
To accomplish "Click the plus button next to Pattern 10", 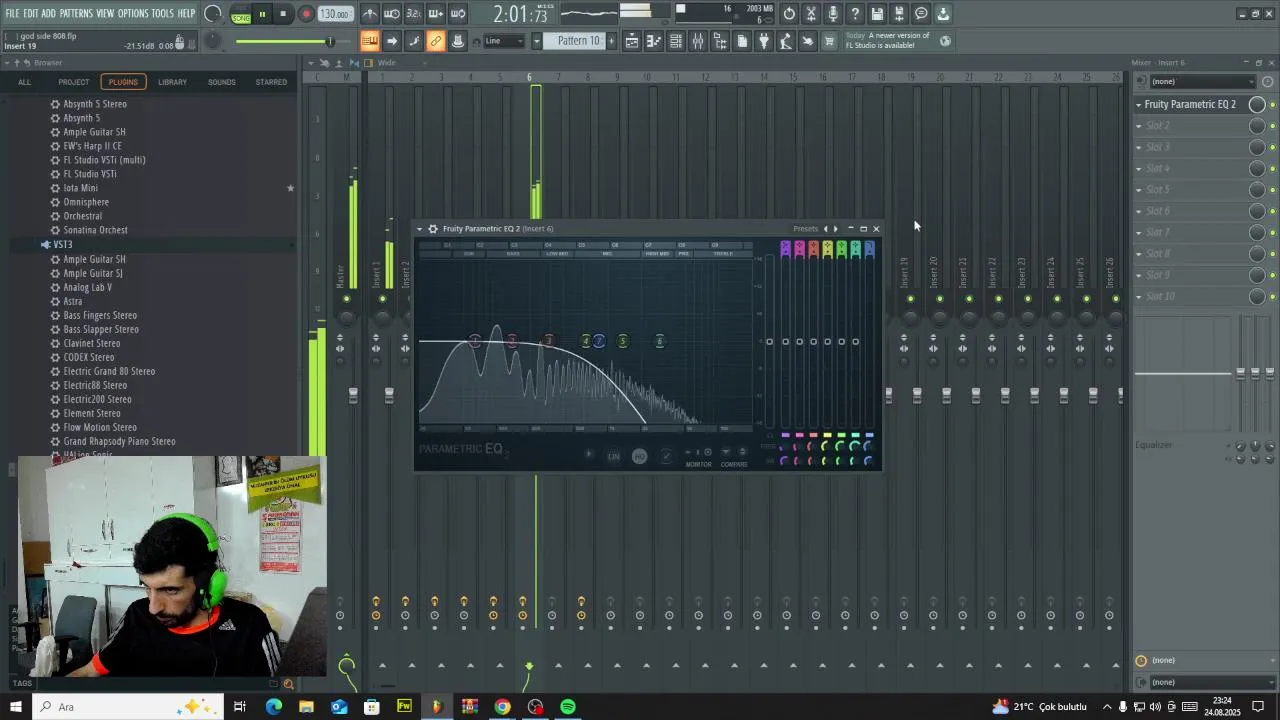I will [x=612, y=41].
